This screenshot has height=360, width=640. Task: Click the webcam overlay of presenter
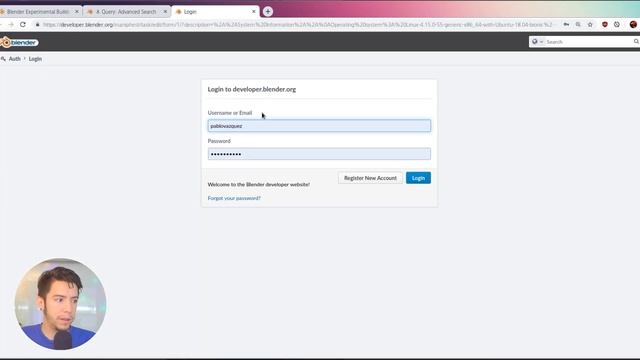[x=60, y=304]
